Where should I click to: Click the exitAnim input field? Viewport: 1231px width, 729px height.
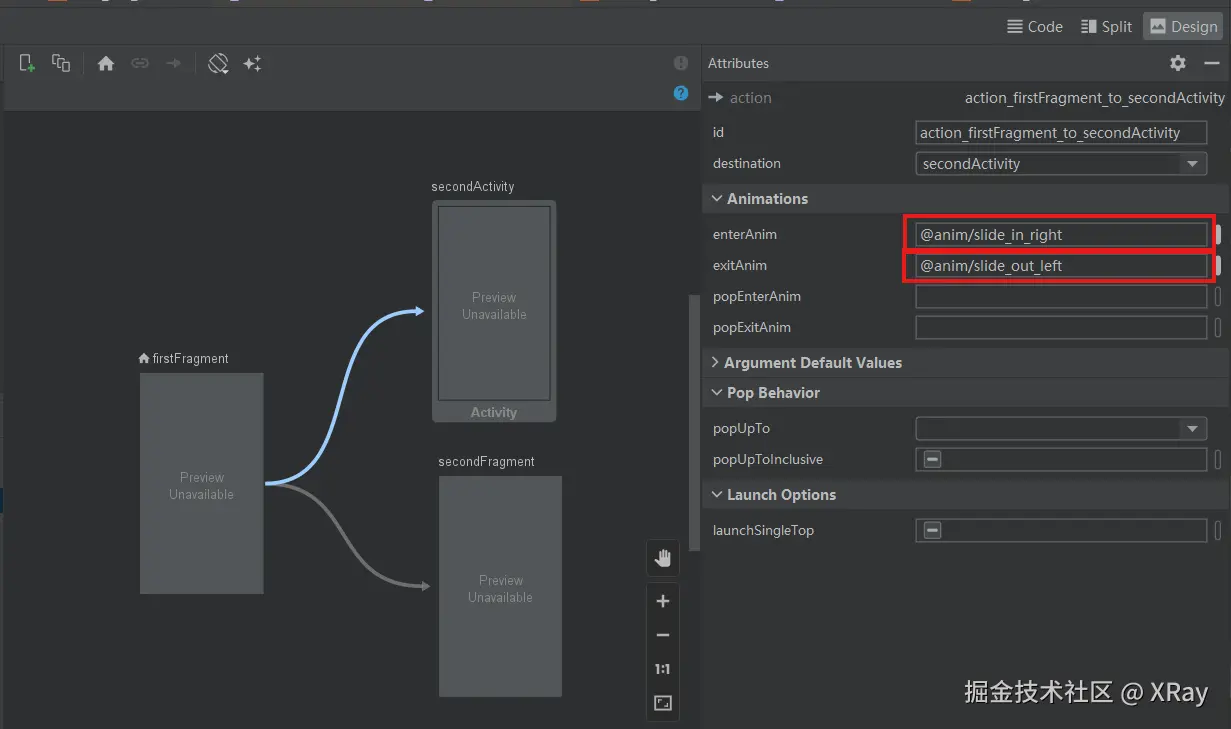click(1061, 266)
